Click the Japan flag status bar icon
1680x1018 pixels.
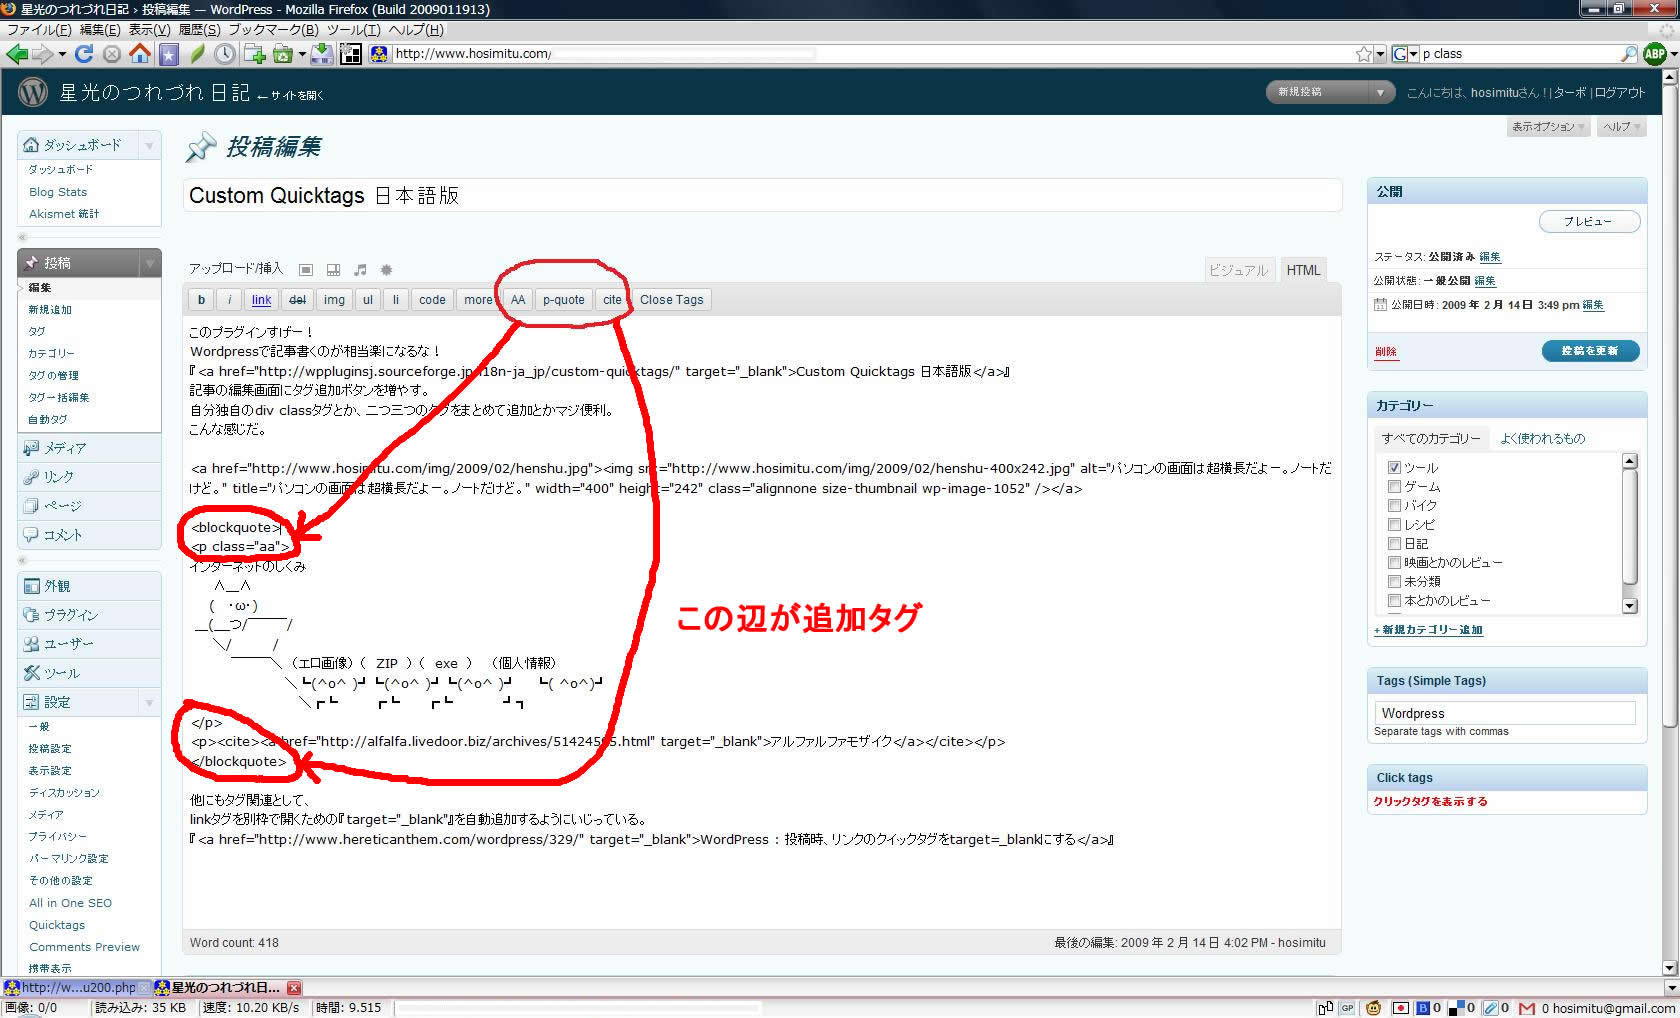pyautogui.click(x=1401, y=1008)
